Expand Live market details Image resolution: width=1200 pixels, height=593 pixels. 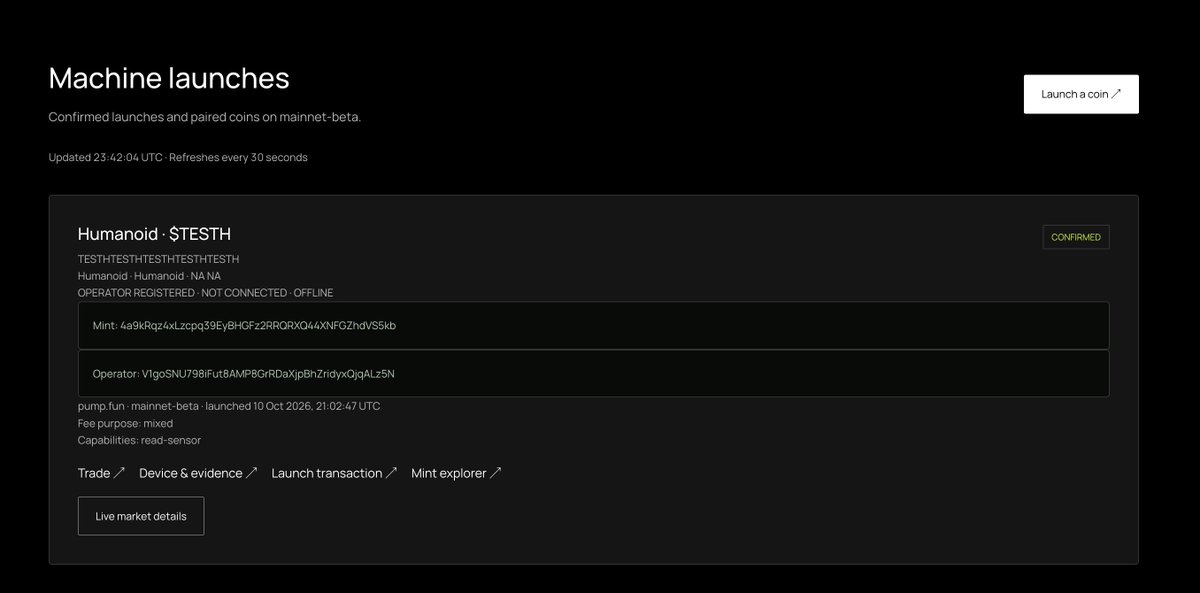(141, 516)
